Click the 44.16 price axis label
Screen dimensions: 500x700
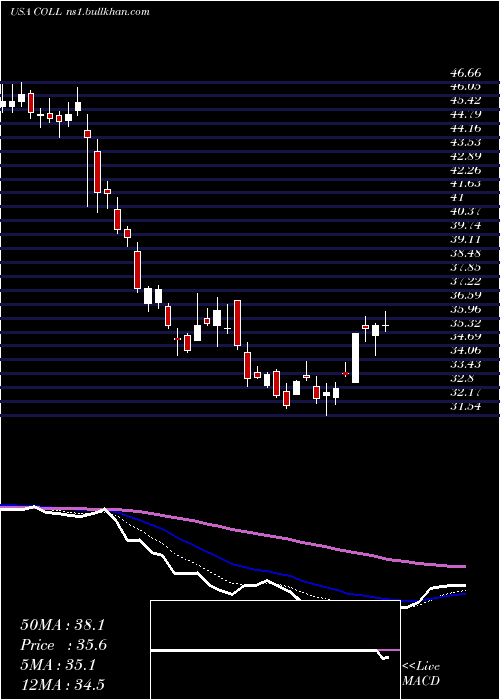pos(464,128)
